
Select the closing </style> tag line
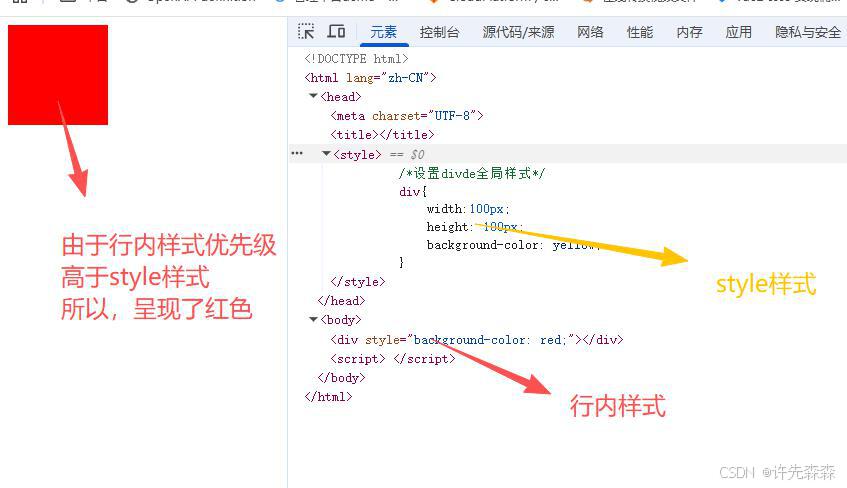coord(358,282)
